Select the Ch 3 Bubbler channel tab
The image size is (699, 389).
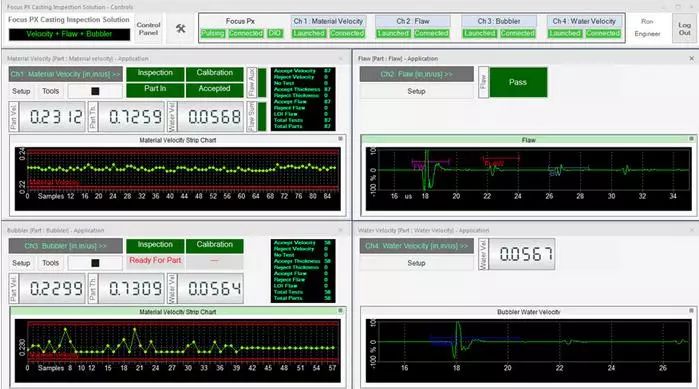tap(499, 21)
